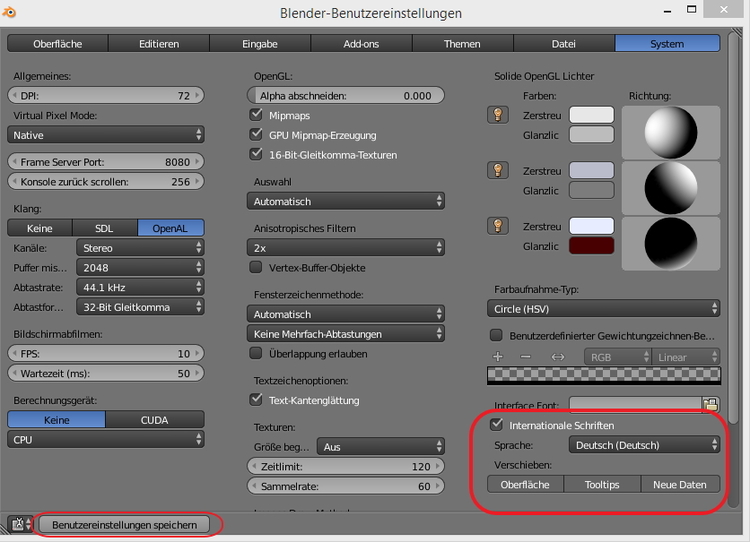
Task: Switch to the Oberfläche tab
Action: click(x=58, y=44)
